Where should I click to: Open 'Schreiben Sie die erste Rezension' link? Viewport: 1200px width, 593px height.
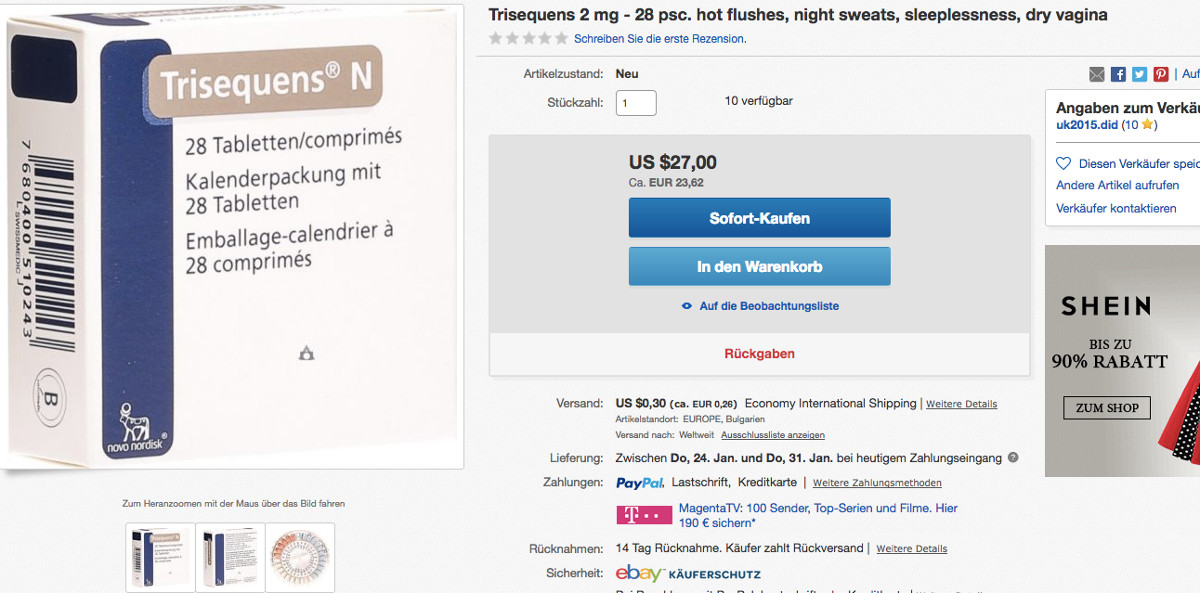click(660, 39)
